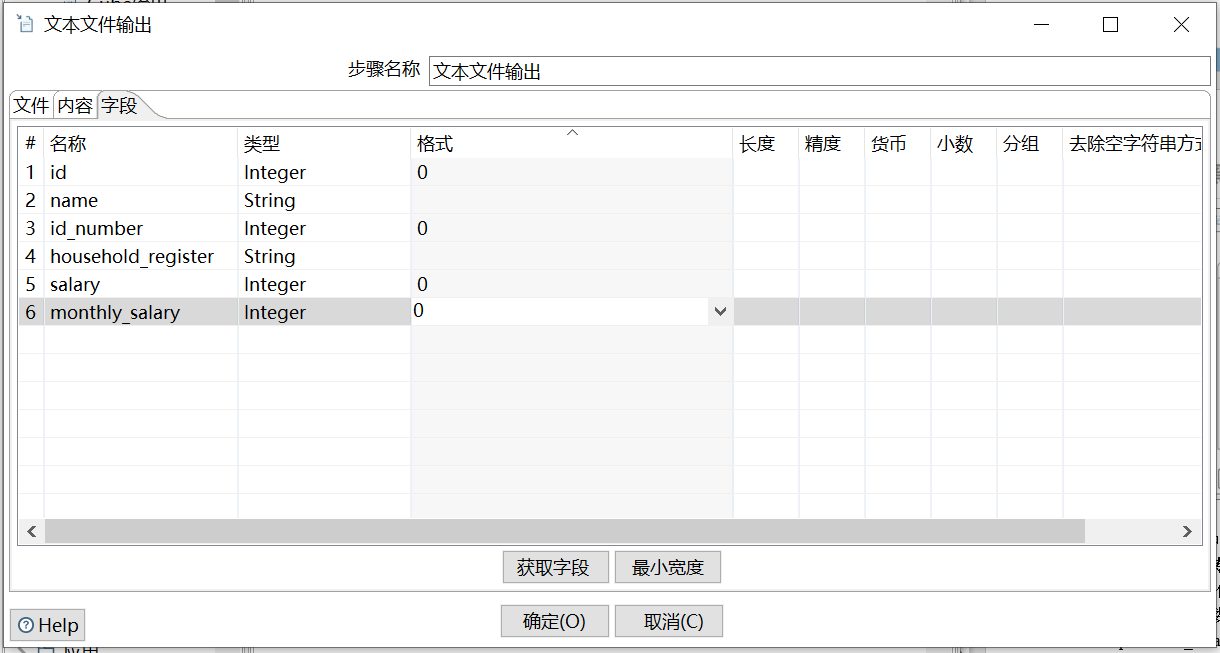Click the sort caret above the 格式 column
Image resolution: width=1220 pixels, height=653 pixels.
click(x=572, y=131)
